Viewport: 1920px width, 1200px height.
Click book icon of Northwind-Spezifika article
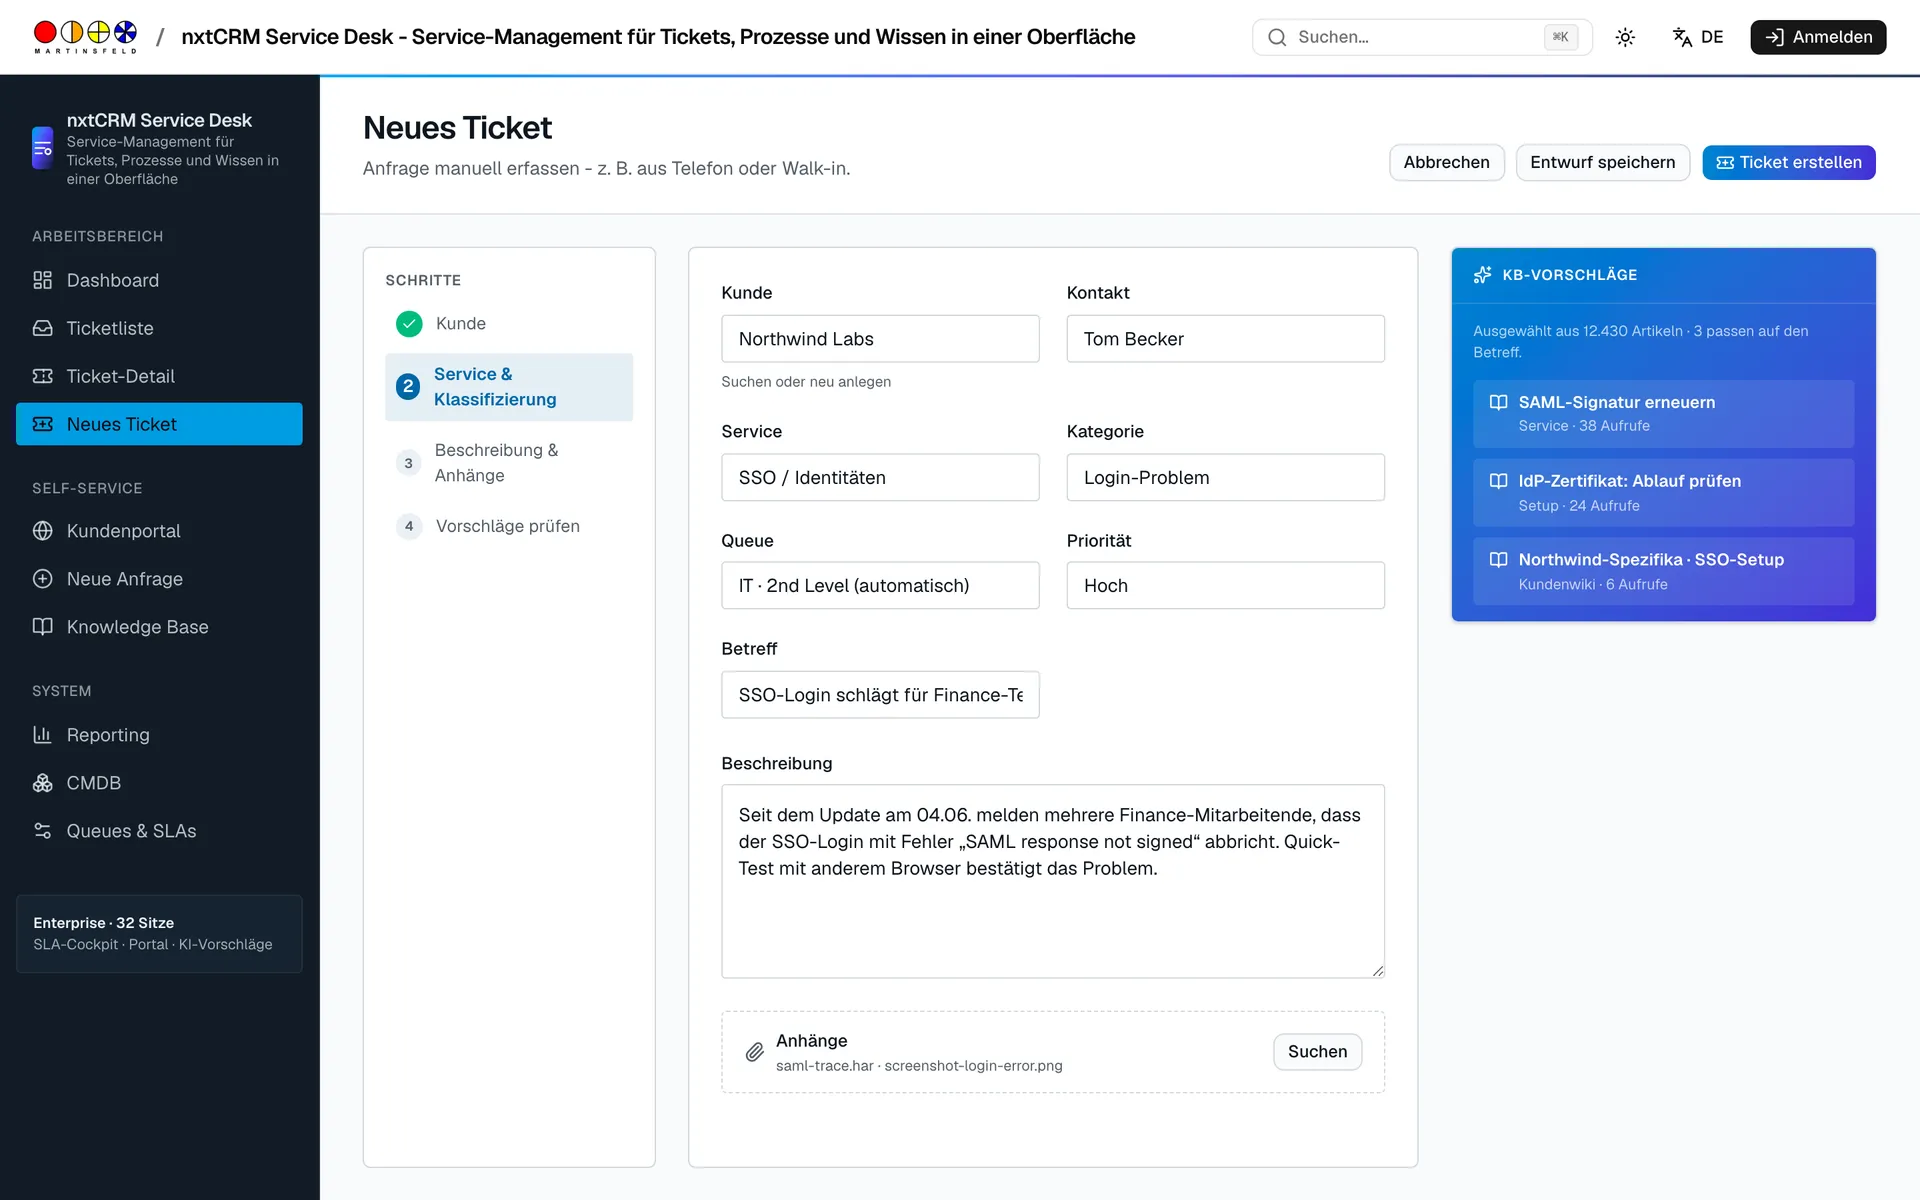(x=1498, y=560)
